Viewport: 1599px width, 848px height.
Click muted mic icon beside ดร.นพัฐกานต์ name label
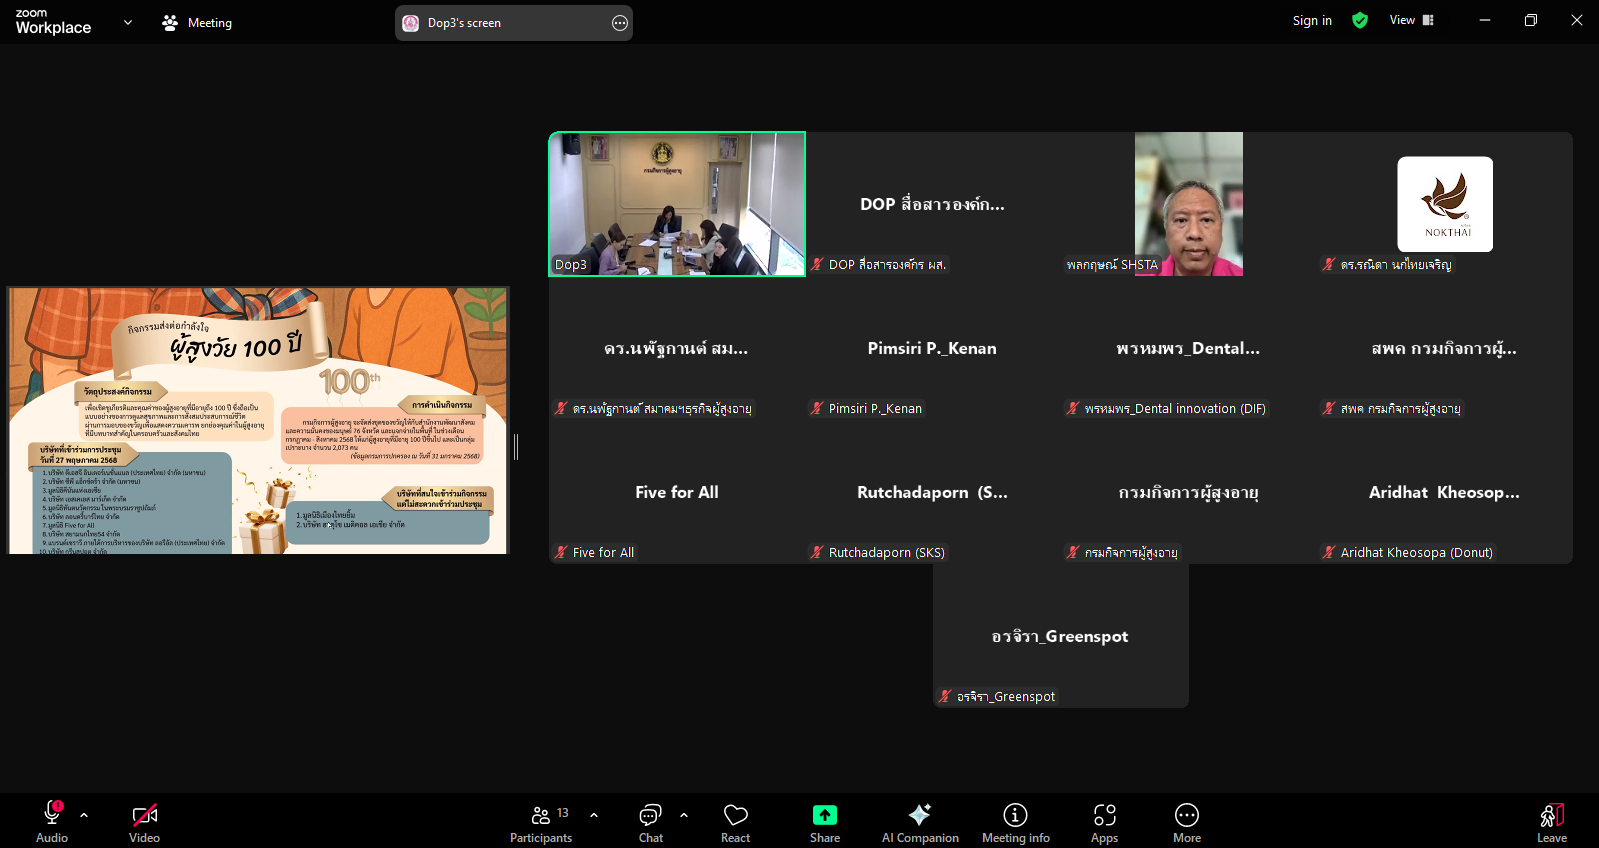point(562,408)
